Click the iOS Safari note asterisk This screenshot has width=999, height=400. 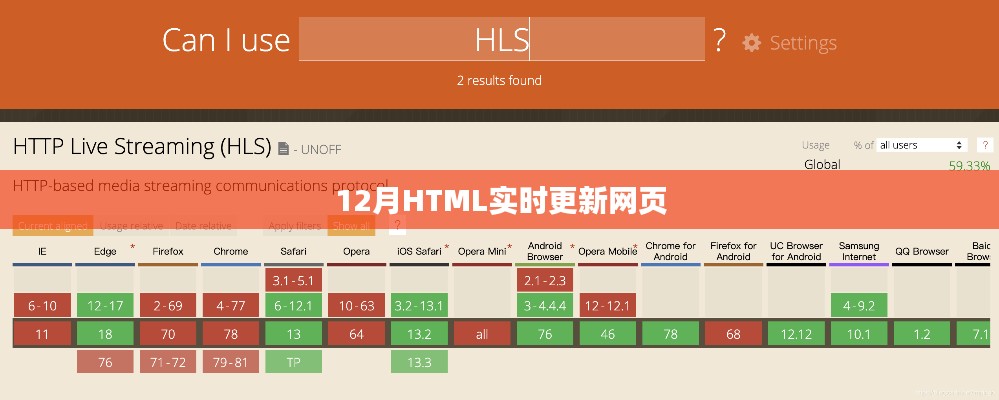[x=447, y=246]
